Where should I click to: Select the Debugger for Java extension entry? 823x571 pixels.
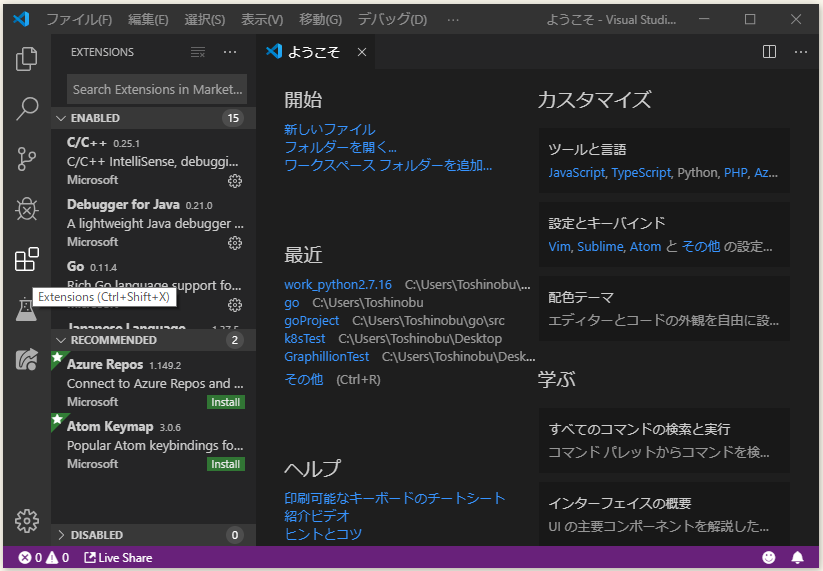coord(153,223)
